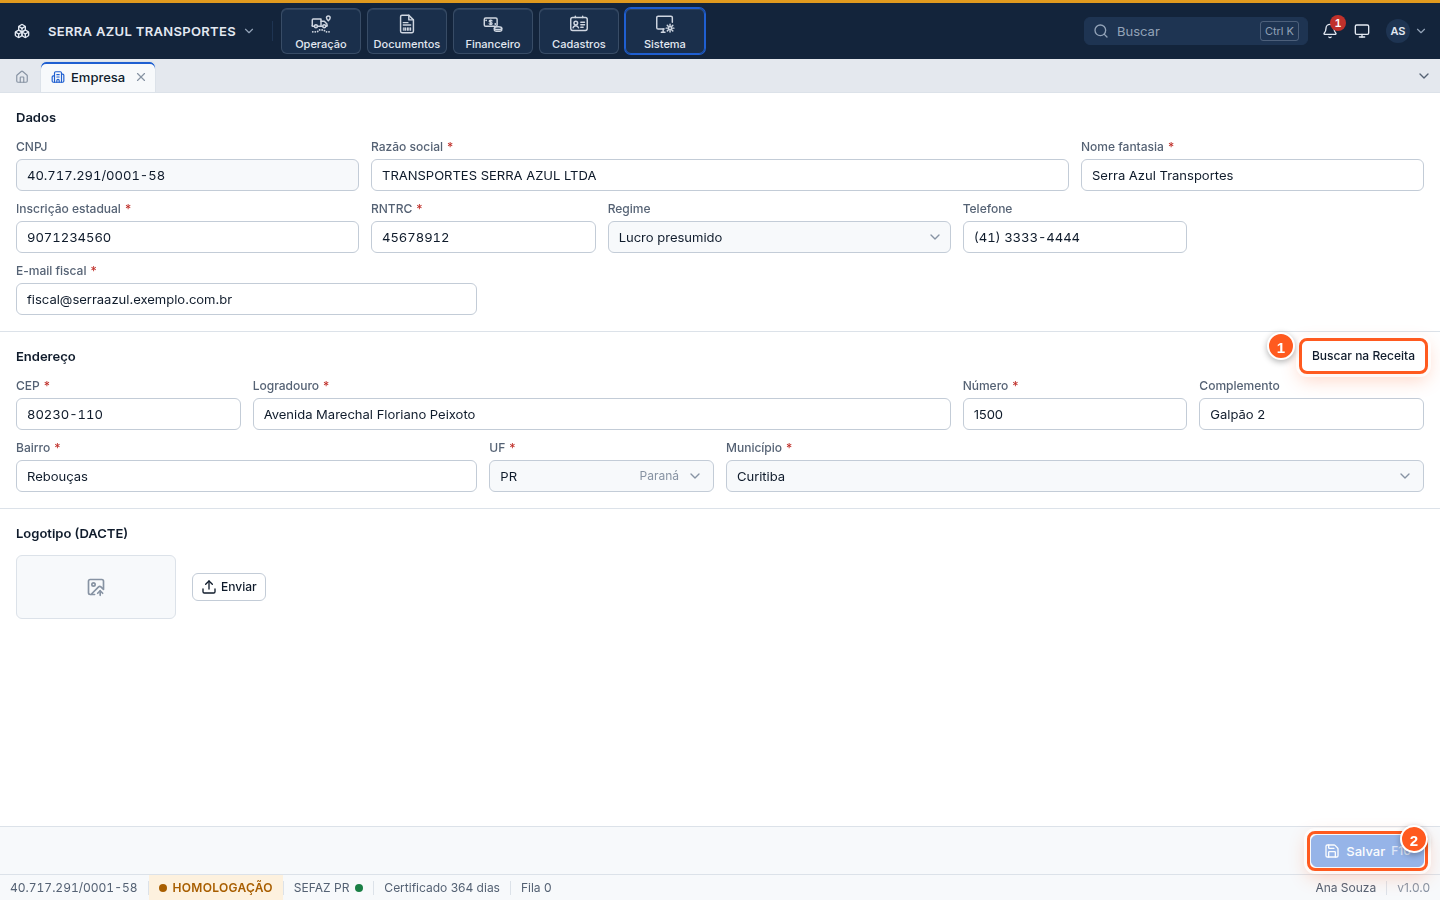Click the monitor display icon

[1362, 31]
